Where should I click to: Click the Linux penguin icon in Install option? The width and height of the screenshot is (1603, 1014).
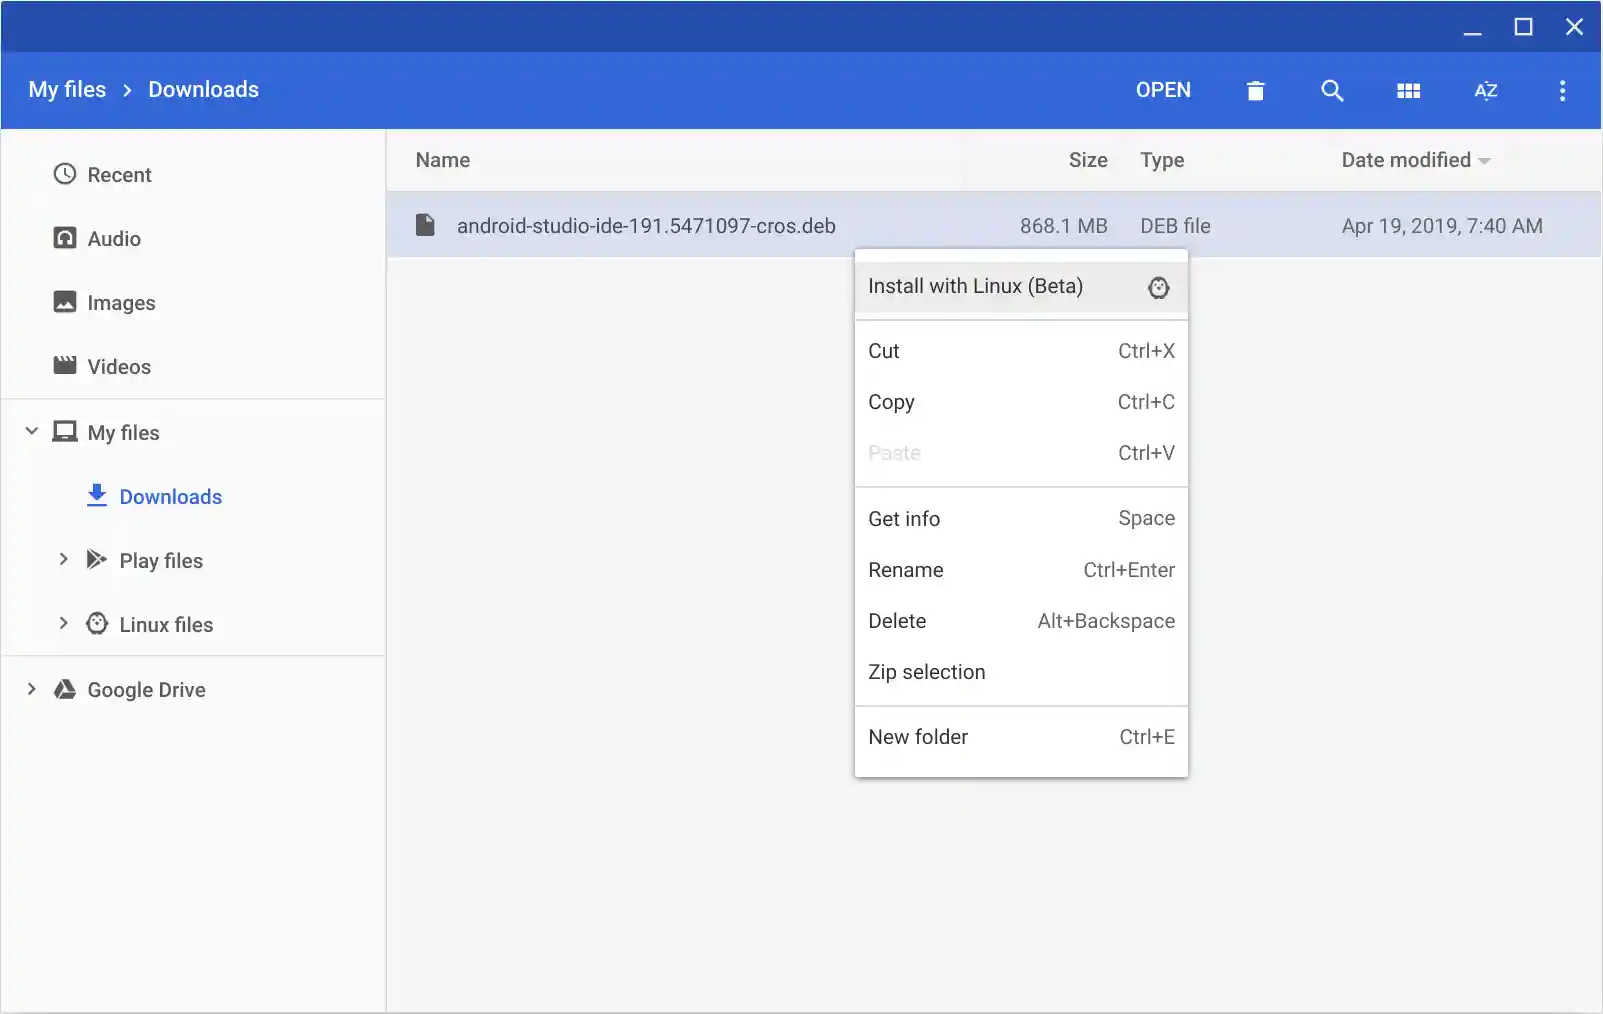[x=1158, y=287]
